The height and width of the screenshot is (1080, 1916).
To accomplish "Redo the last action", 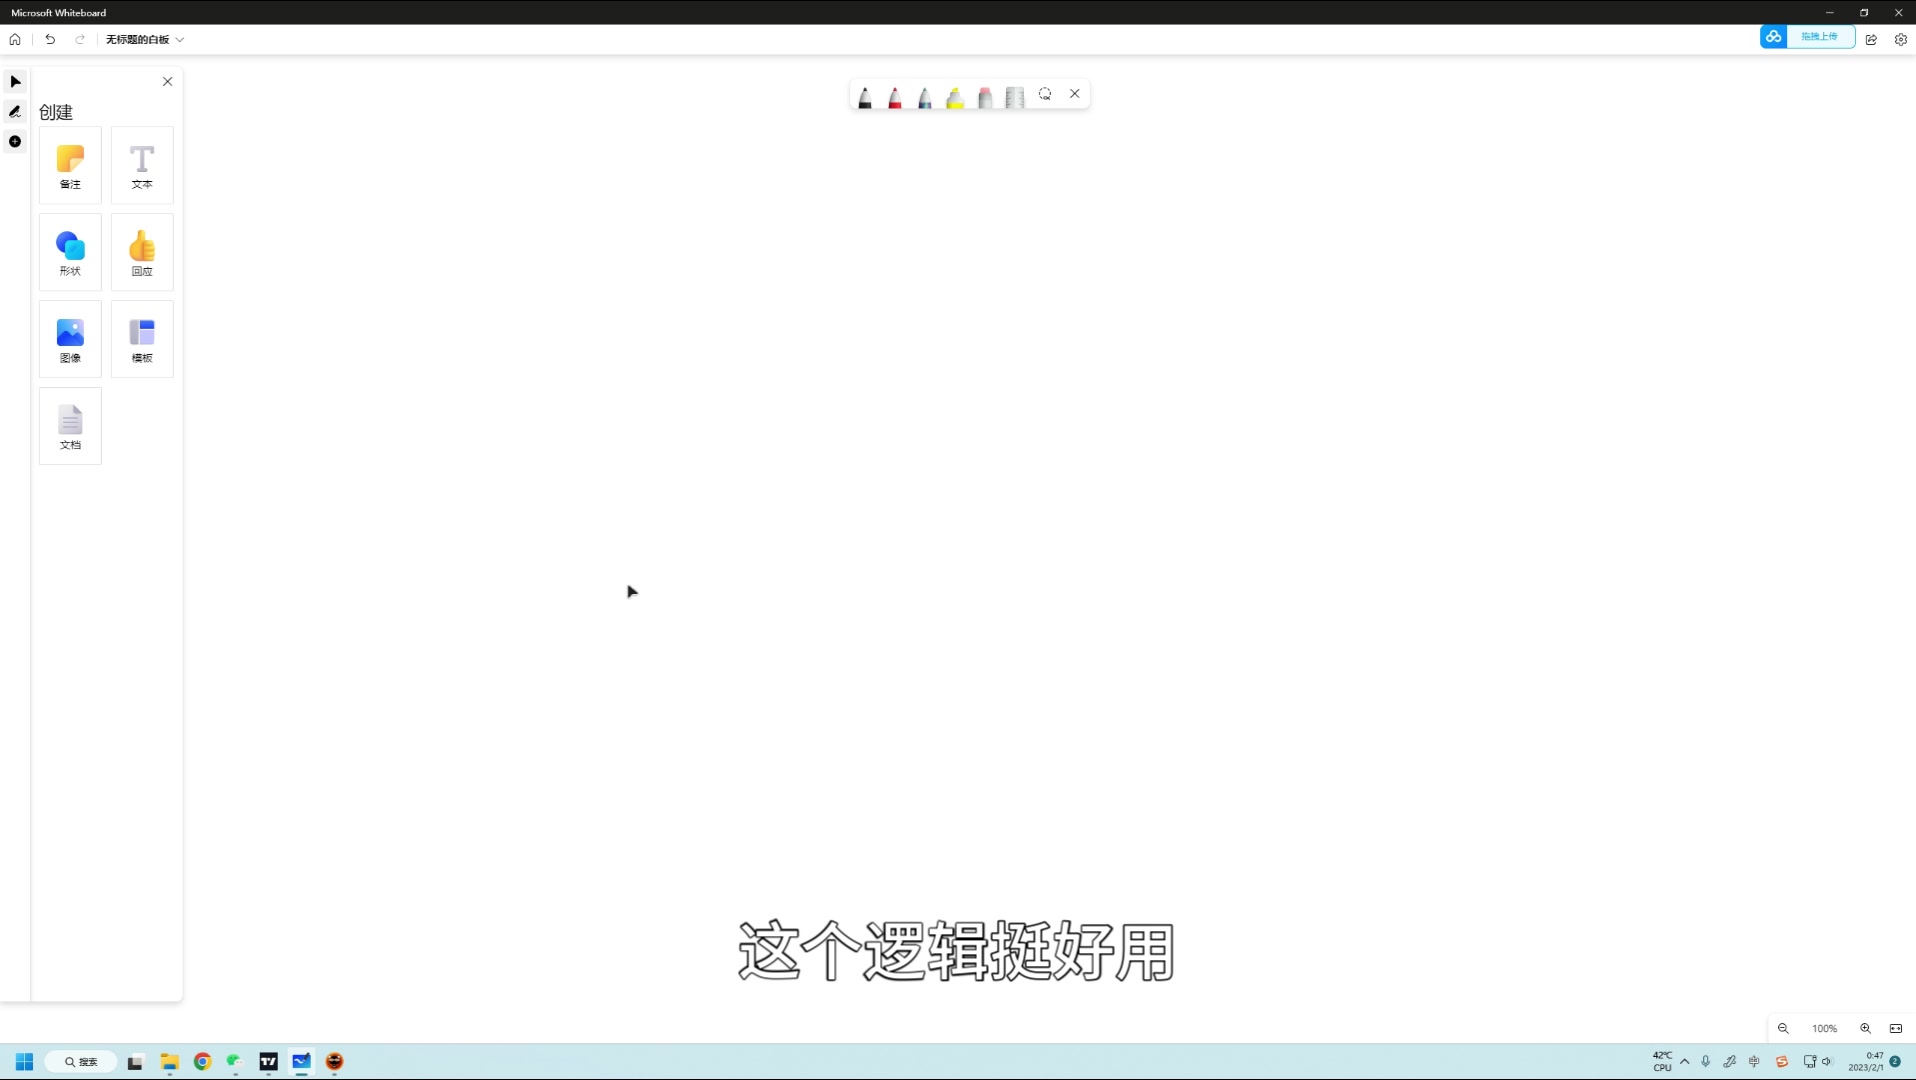I will [80, 40].
